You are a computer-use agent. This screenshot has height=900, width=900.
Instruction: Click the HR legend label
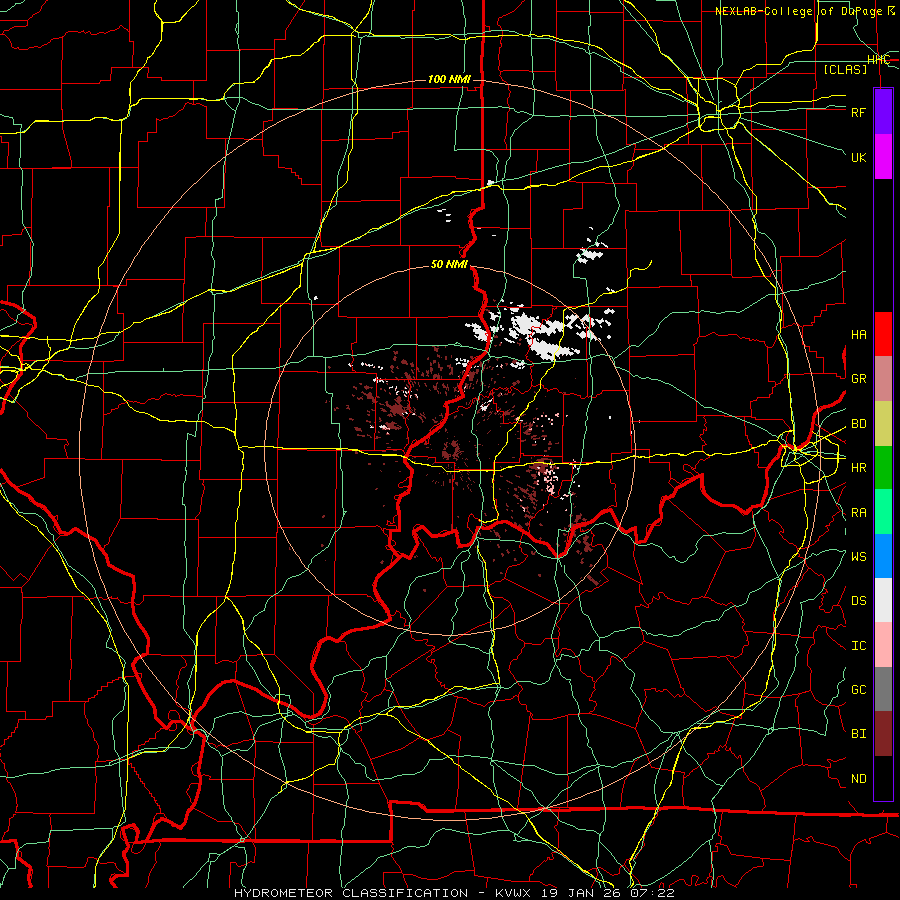click(859, 468)
